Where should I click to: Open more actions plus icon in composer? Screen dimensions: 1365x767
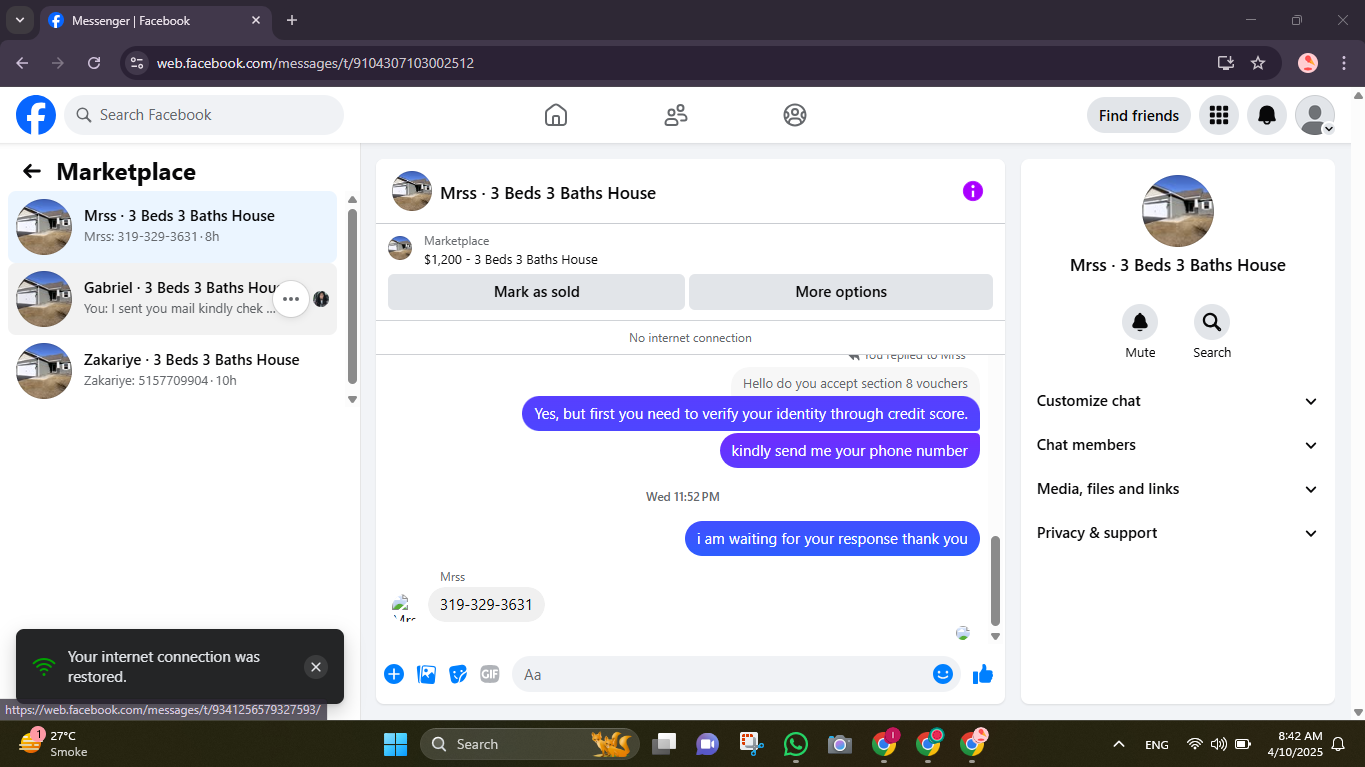pyautogui.click(x=394, y=674)
